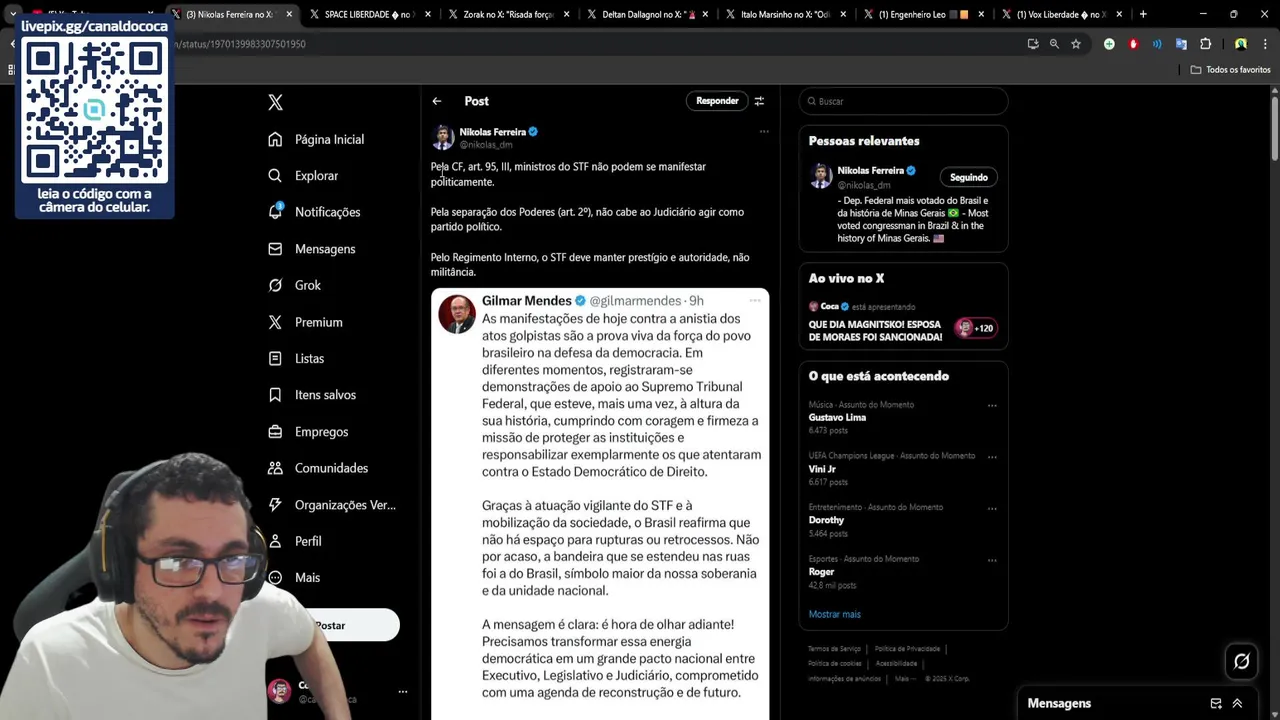
Task: Open reply filter settings icon beside Responder
Action: 759,101
